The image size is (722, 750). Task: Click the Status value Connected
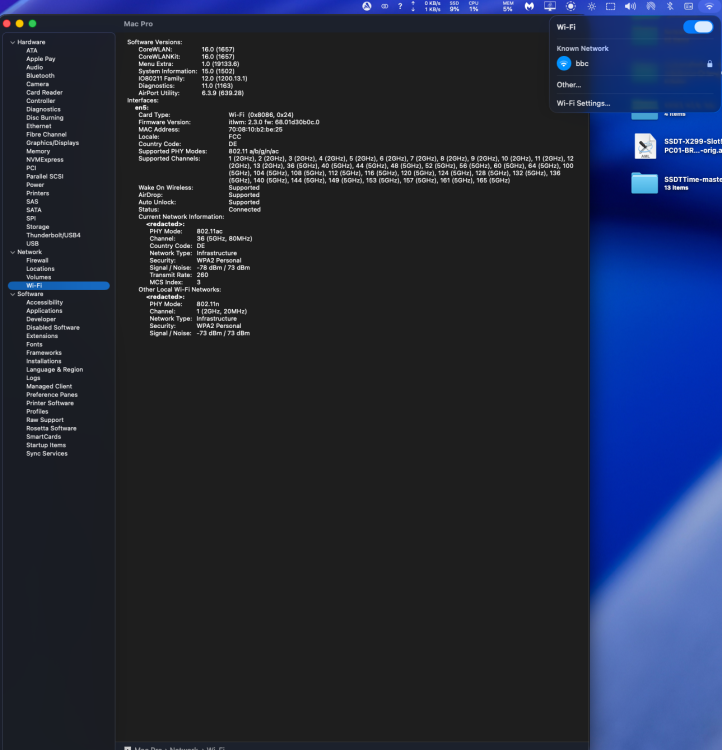pos(244,210)
